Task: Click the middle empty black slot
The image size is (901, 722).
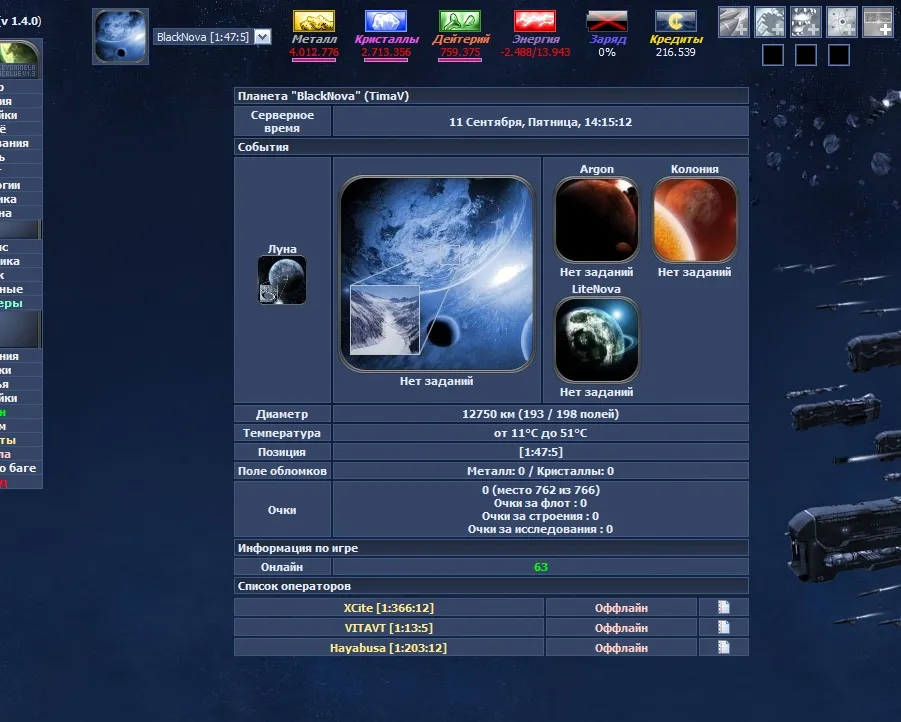Action: [806, 55]
